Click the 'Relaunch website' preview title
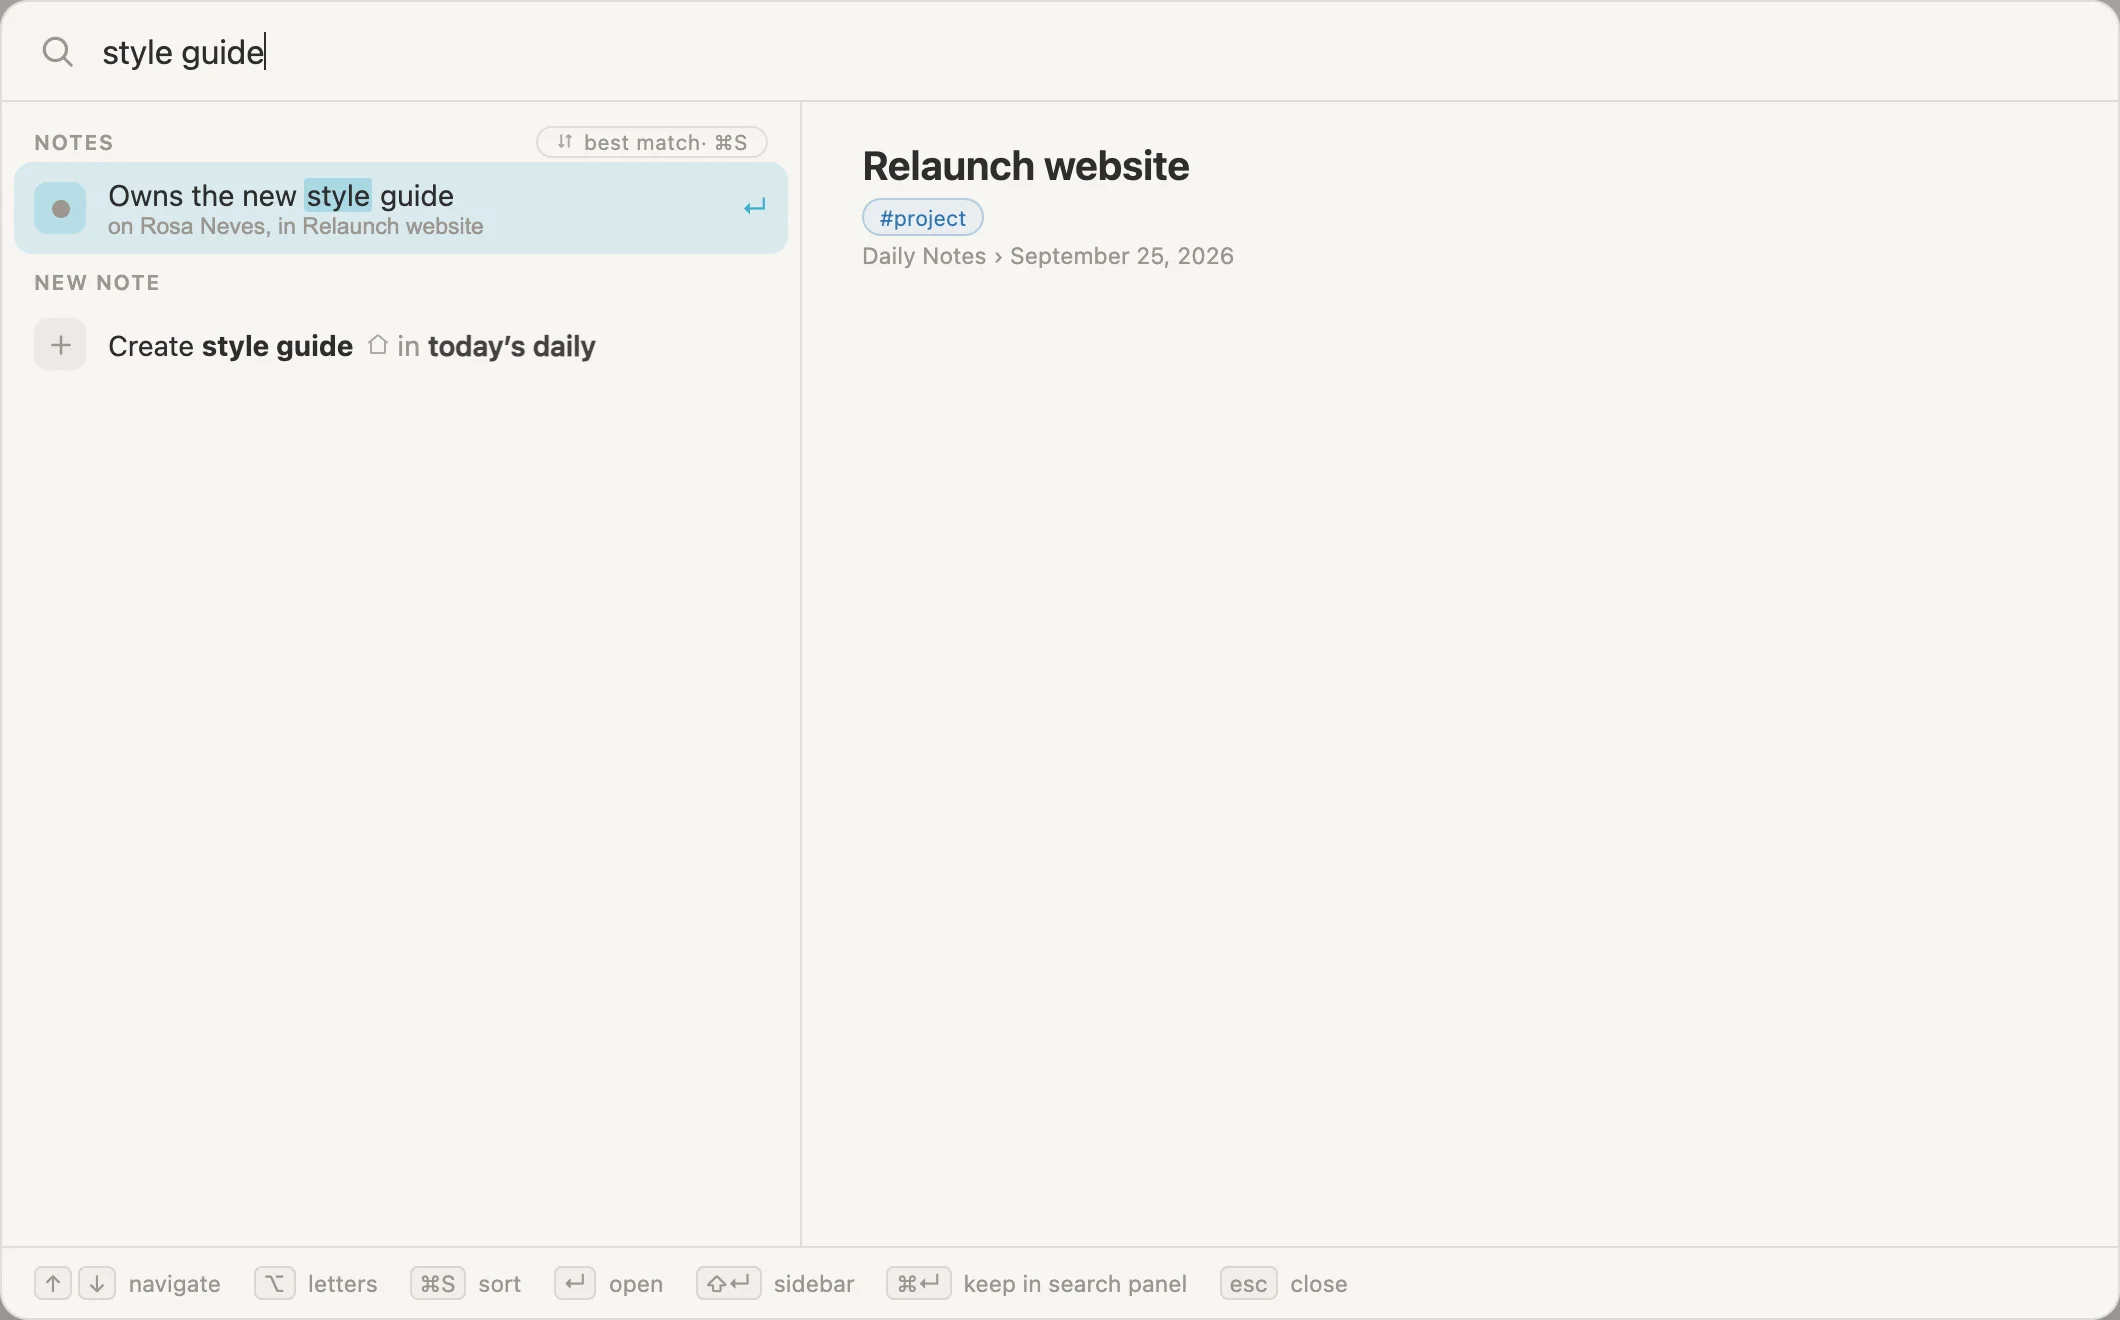2120x1320 pixels. [1025, 166]
